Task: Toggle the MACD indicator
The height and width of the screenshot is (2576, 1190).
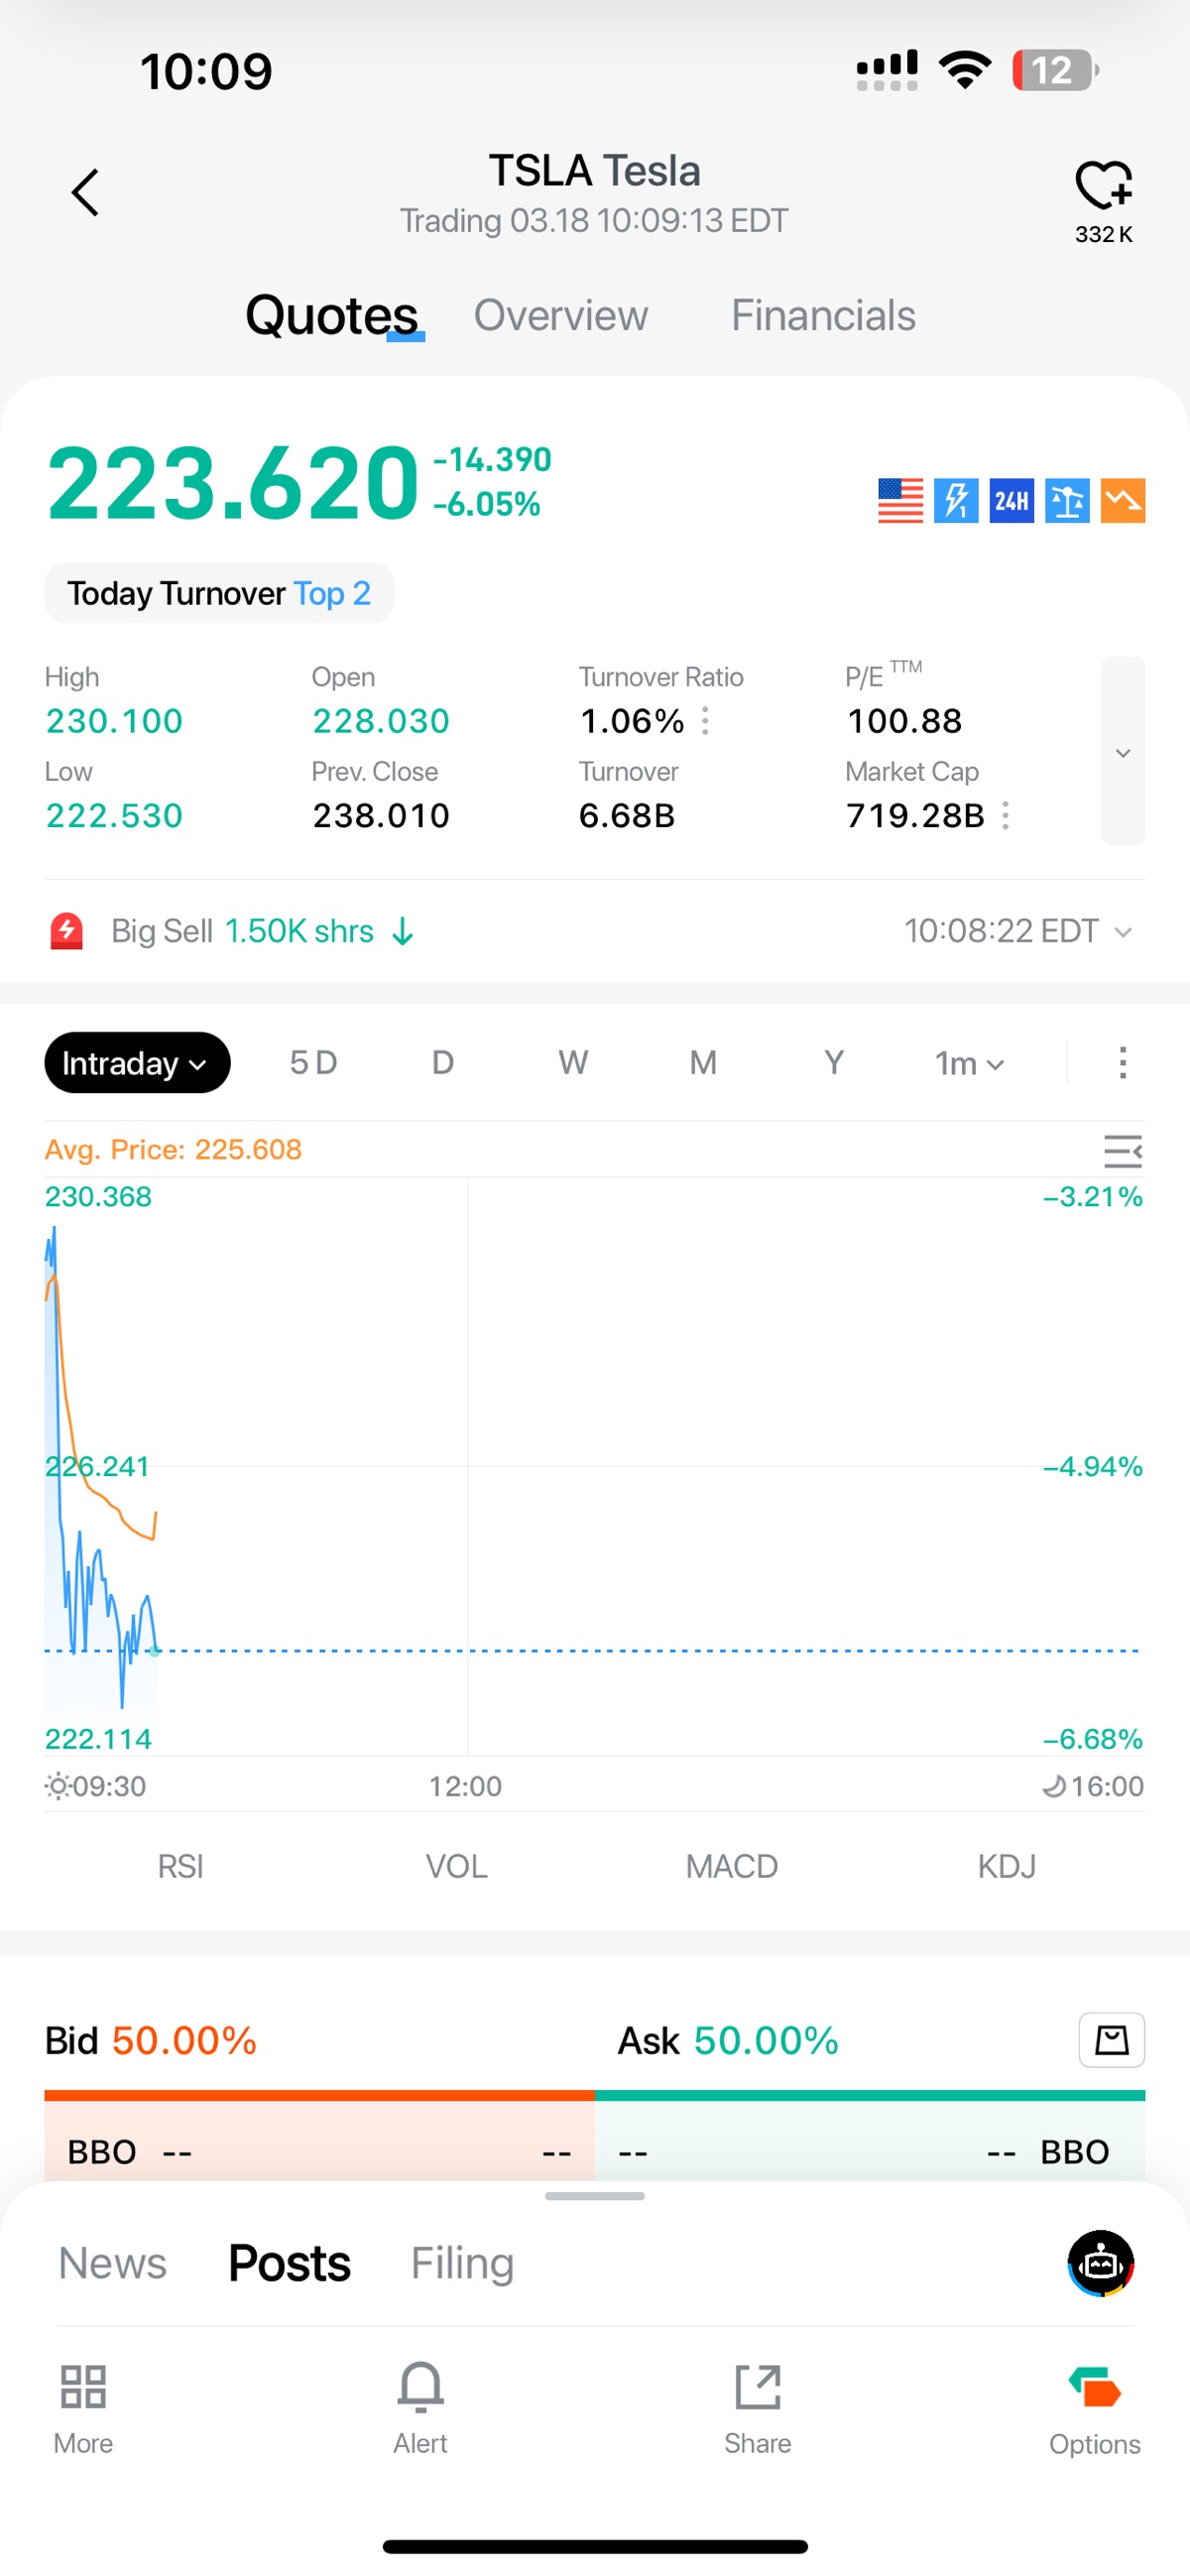Action: 731,1866
